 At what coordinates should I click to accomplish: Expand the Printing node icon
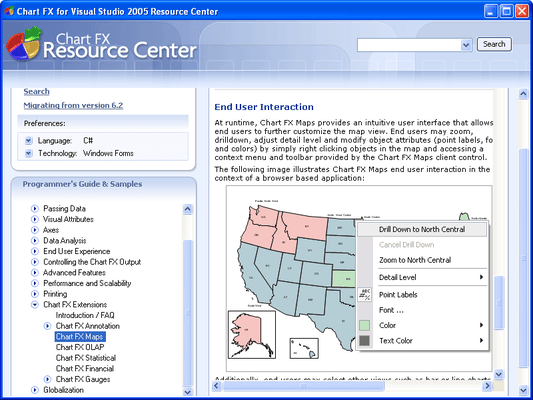tap(35, 294)
